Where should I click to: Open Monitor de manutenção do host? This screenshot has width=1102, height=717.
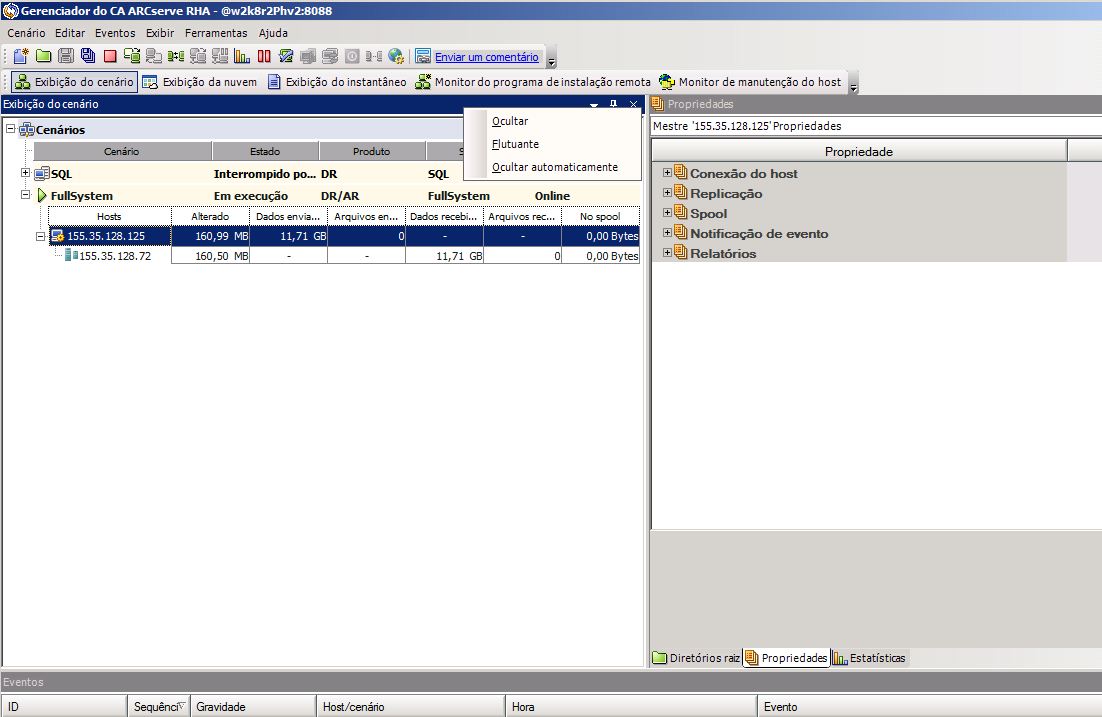[750, 82]
